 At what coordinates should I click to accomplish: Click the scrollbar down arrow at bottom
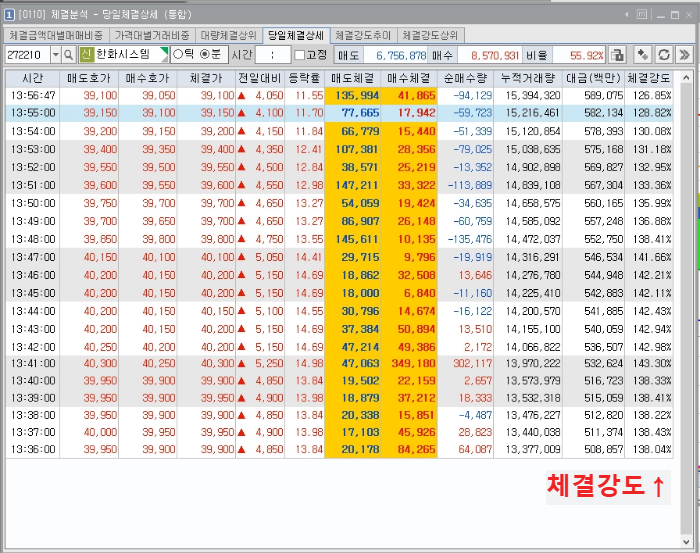pos(686,542)
